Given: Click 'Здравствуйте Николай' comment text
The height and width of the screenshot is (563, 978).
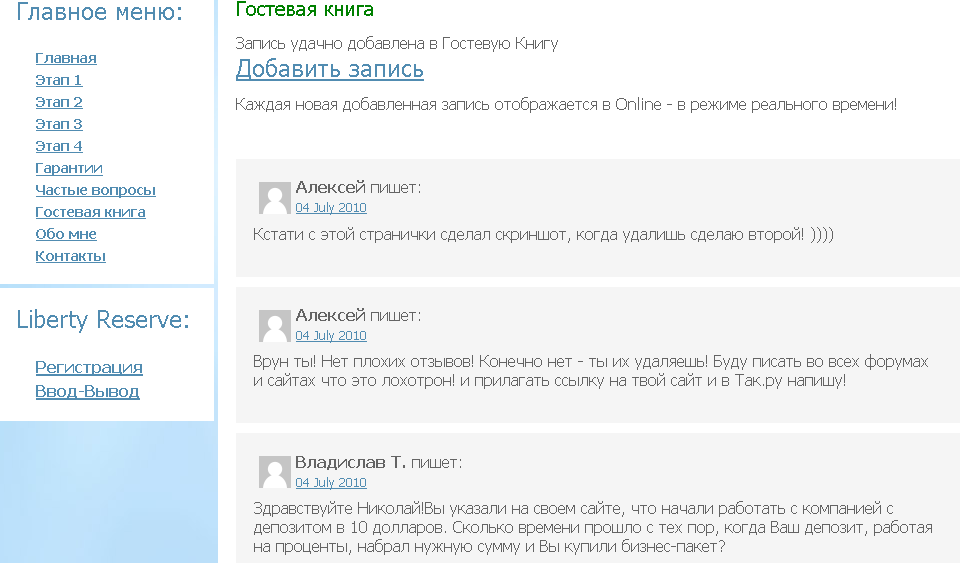Looking at the screenshot, I should [593, 527].
